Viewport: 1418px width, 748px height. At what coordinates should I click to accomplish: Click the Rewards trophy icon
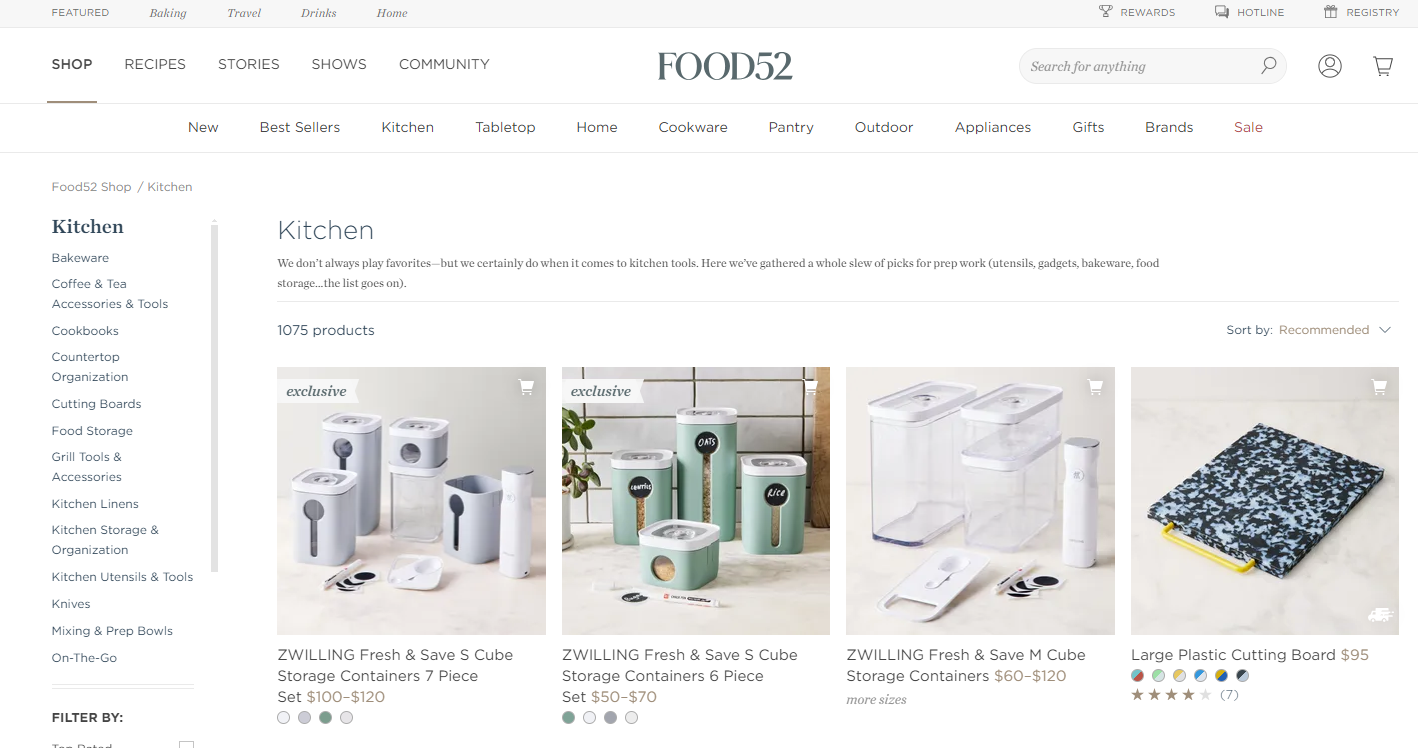1105,12
